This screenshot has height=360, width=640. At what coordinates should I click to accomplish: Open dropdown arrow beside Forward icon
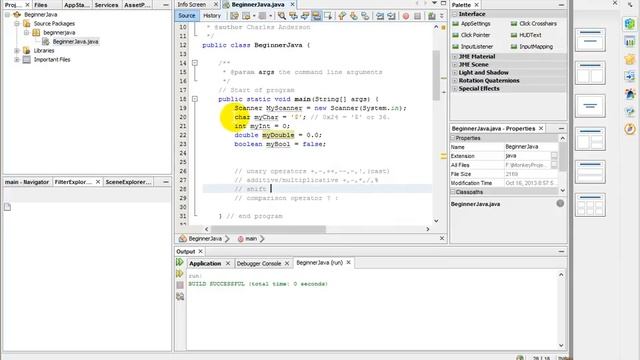click(x=270, y=16)
